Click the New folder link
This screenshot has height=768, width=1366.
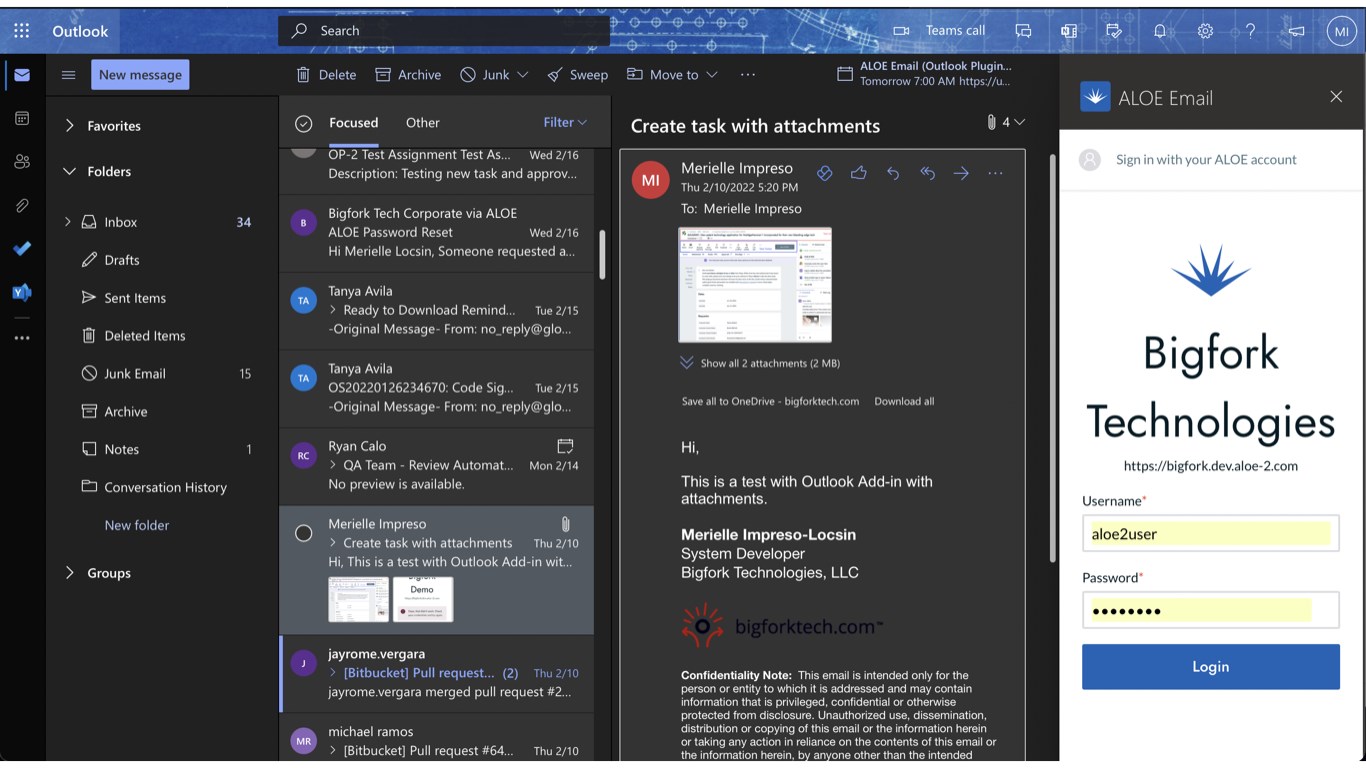click(137, 526)
